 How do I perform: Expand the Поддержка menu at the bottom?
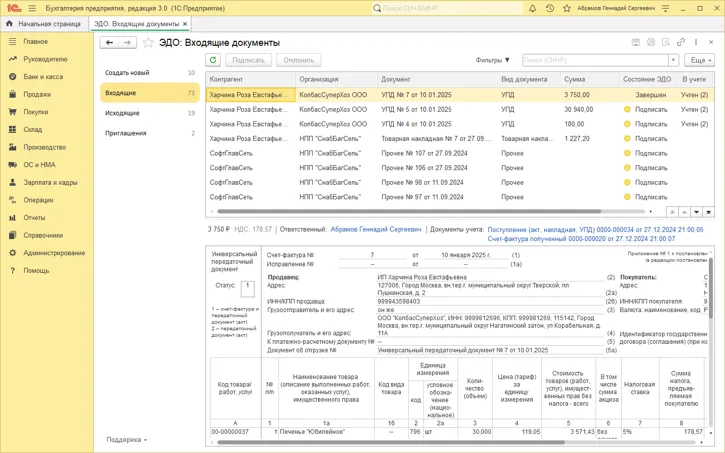(127, 440)
